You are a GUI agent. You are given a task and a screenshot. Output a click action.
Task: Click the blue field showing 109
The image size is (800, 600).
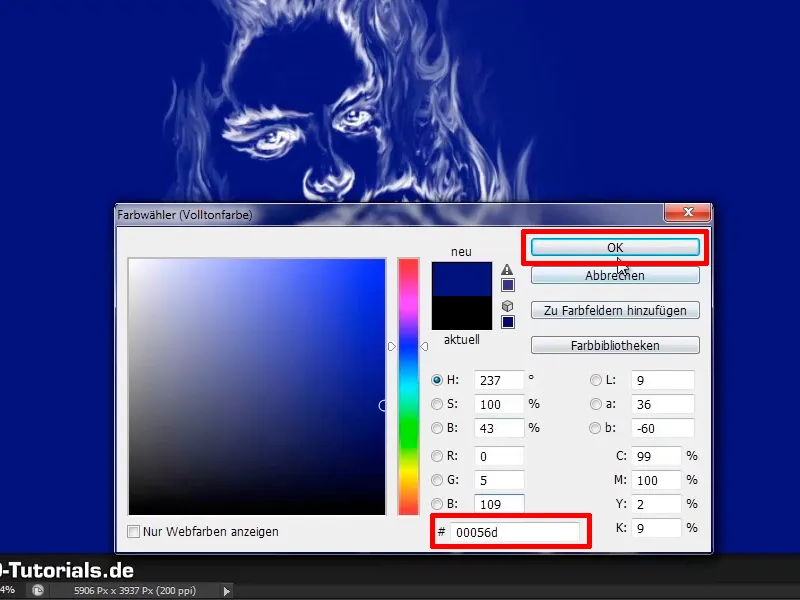point(499,504)
